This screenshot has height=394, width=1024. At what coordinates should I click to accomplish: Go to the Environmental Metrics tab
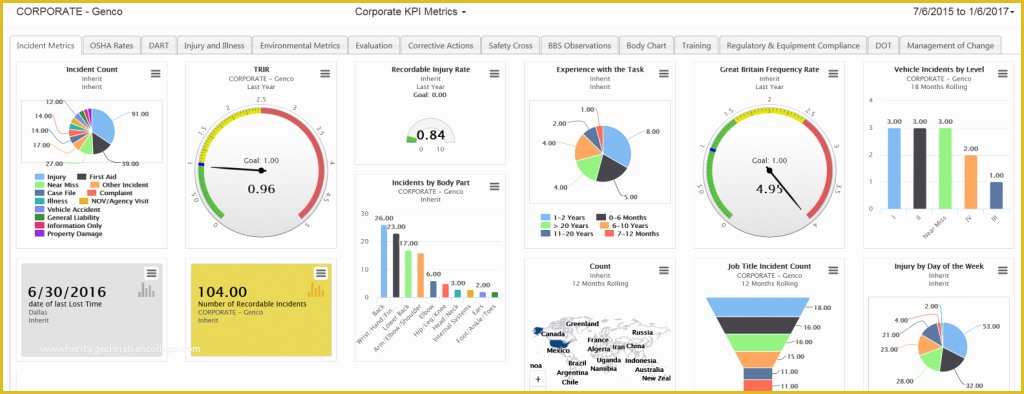[x=300, y=46]
